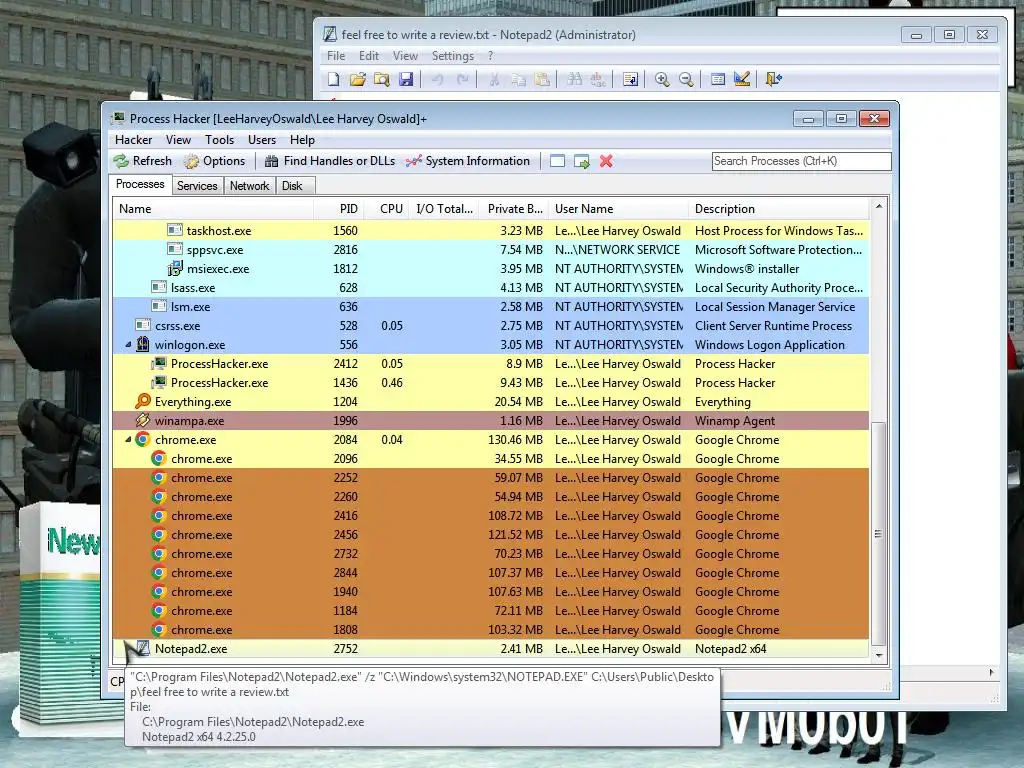Select the taskhost.exe process row
Screen dimensions: 1024x768
pos(490,231)
